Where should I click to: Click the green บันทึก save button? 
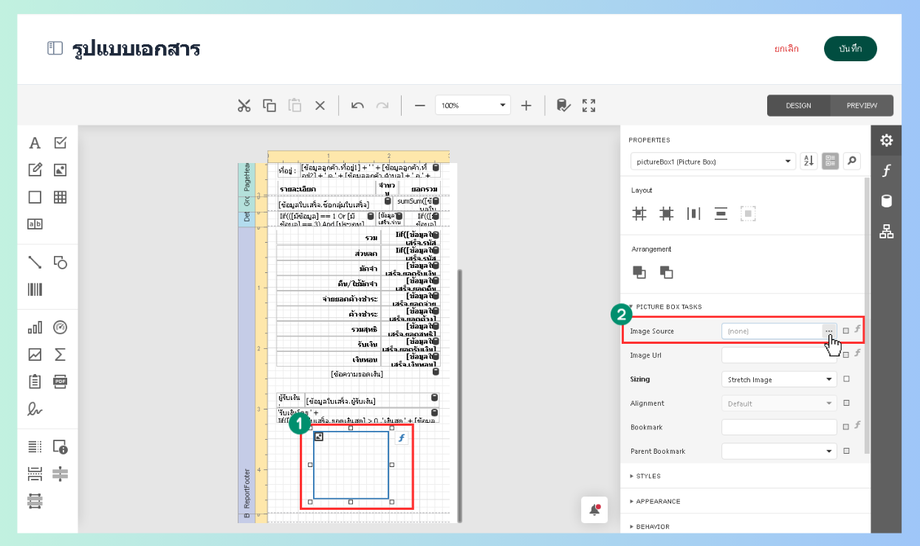click(x=850, y=48)
